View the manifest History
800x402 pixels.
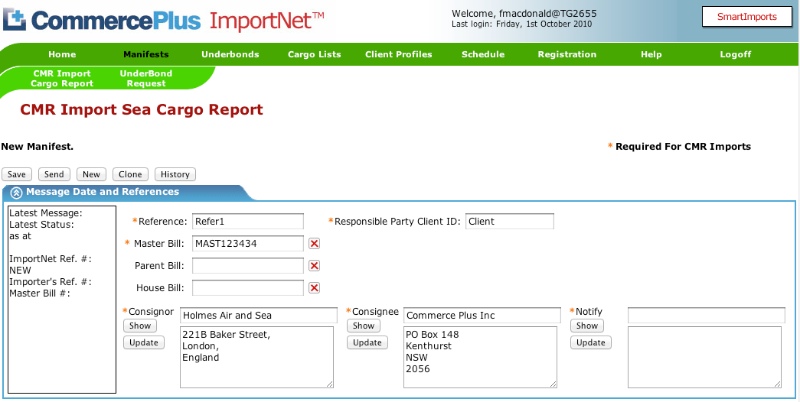174,174
